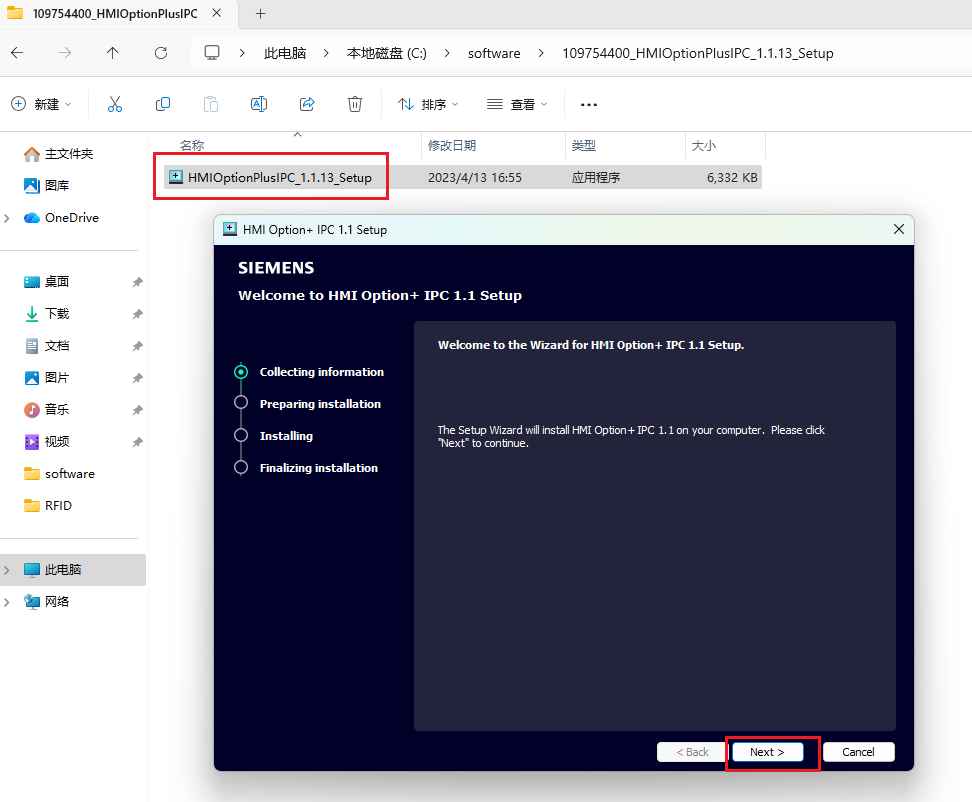
Task: Click the Delete (trash) icon
Action: [x=355, y=103]
